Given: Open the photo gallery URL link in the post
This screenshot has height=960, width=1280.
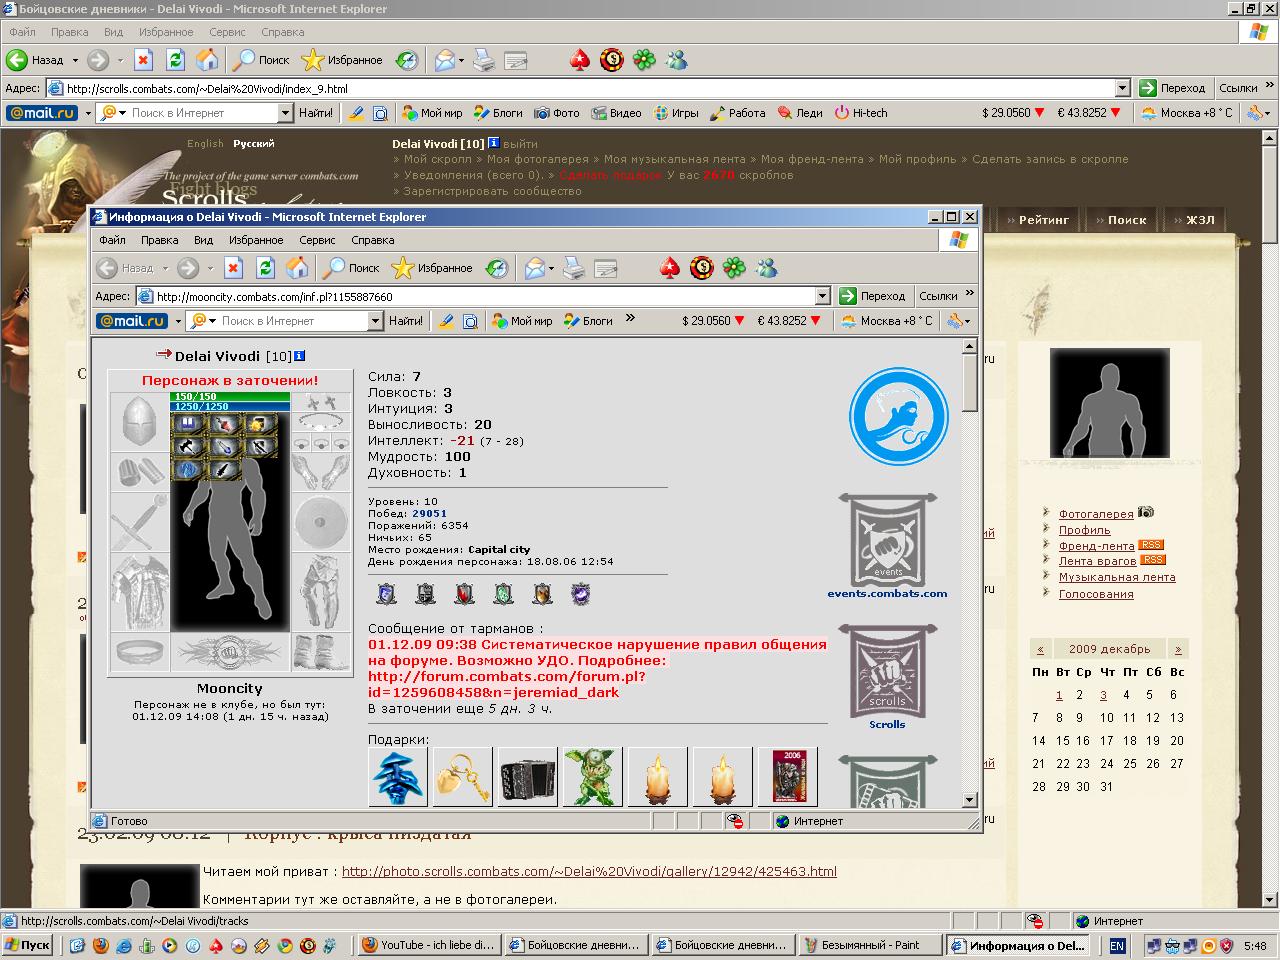Looking at the screenshot, I should [x=589, y=871].
